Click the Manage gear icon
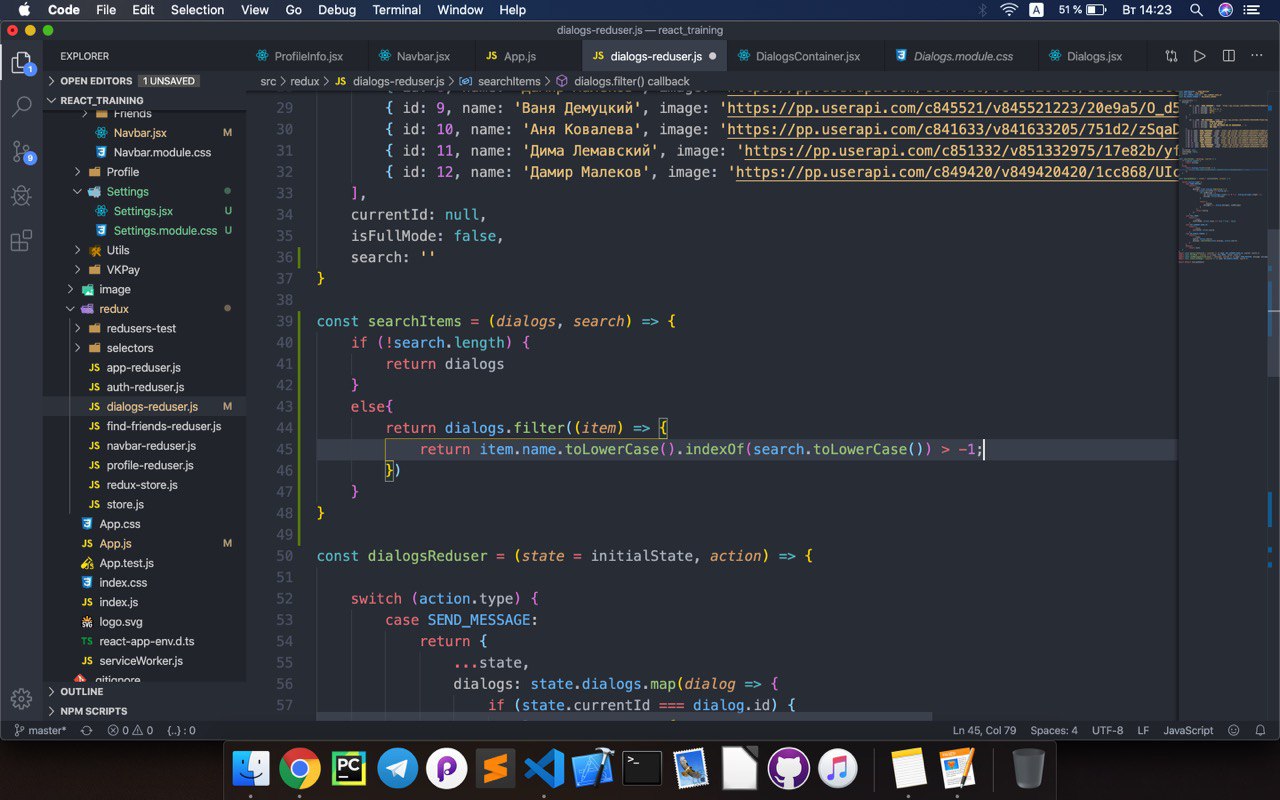The image size is (1280, 800). [21, 698]
